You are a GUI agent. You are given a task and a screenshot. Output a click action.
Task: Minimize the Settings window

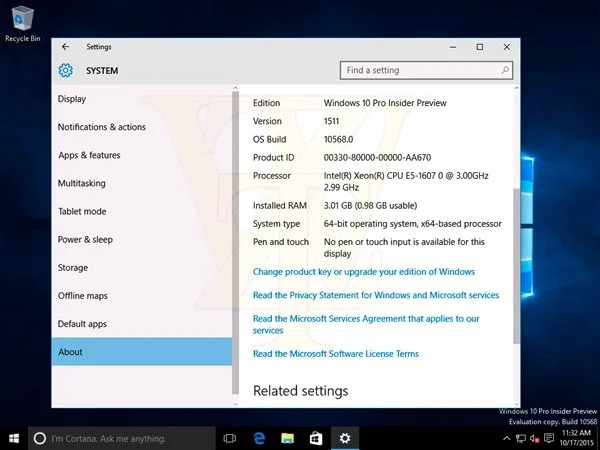[x=453, y=47]
